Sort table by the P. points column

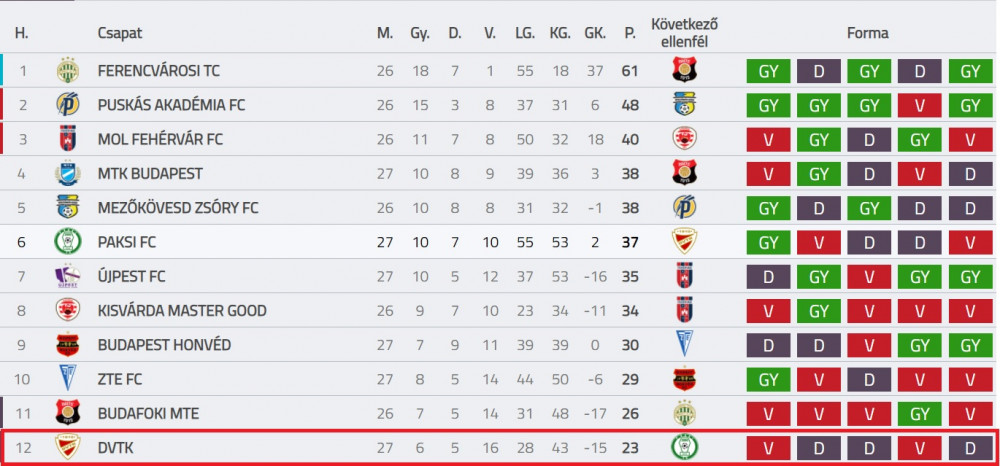[x=630, y=33]
